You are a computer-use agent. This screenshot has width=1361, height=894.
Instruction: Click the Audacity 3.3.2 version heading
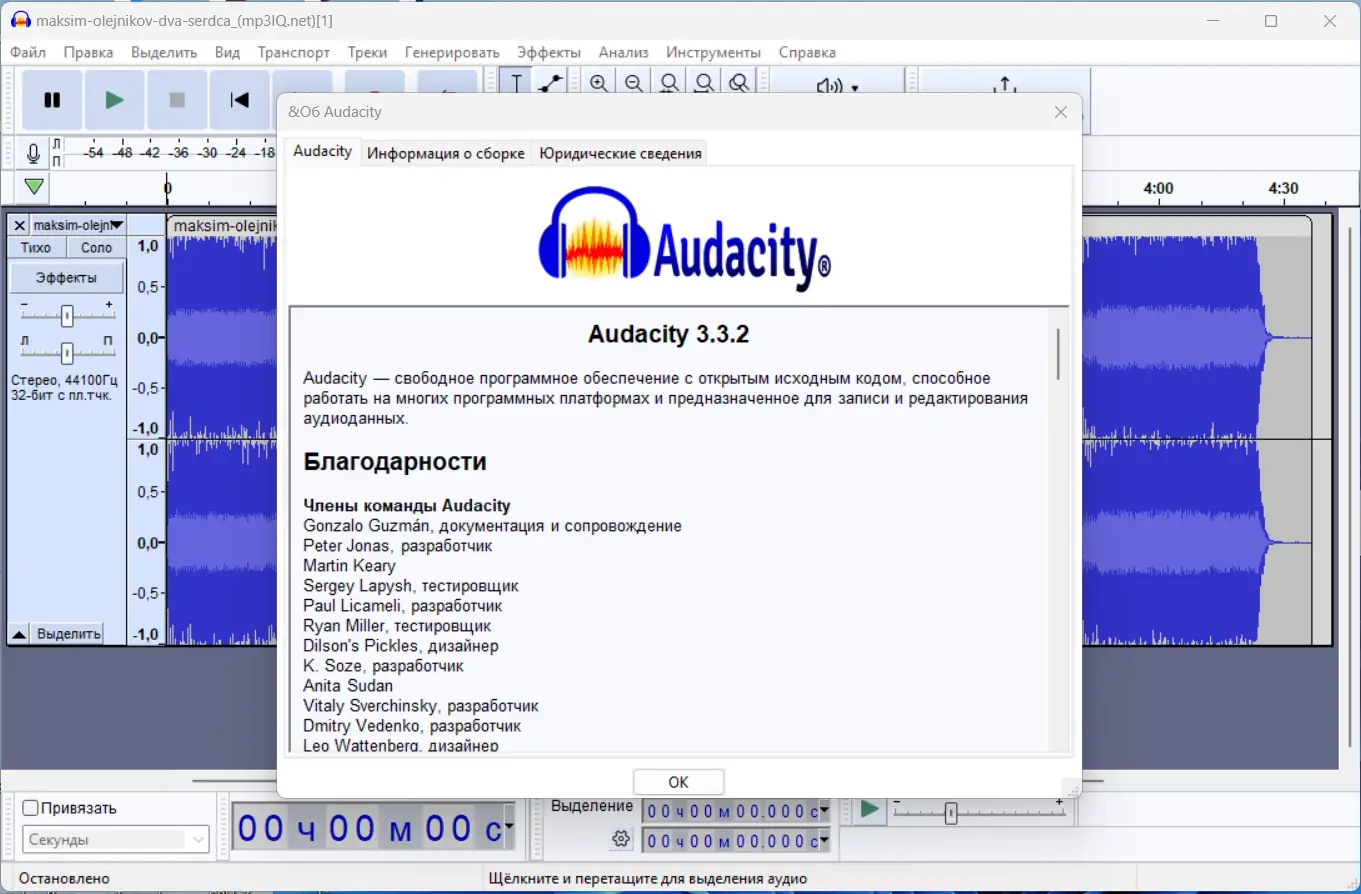pyautogui.click(x=669, y=334)
